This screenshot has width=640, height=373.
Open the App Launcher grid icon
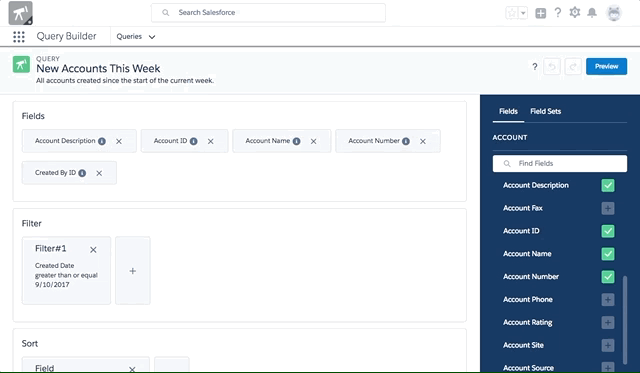[19, 37]
